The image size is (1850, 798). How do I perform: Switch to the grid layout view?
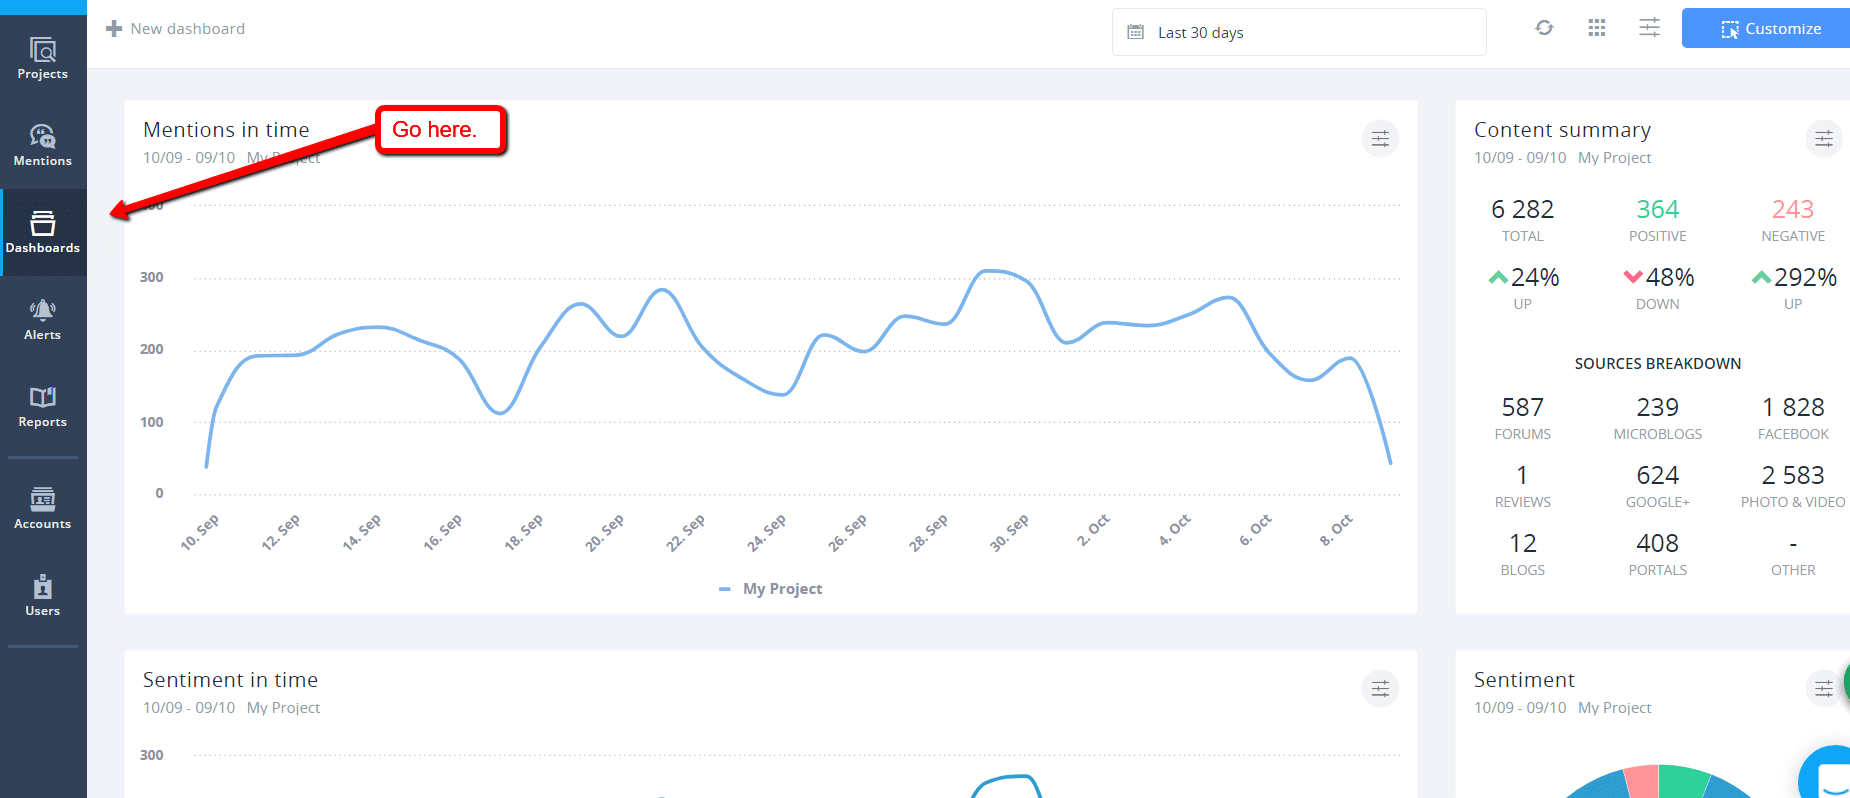1597,28
